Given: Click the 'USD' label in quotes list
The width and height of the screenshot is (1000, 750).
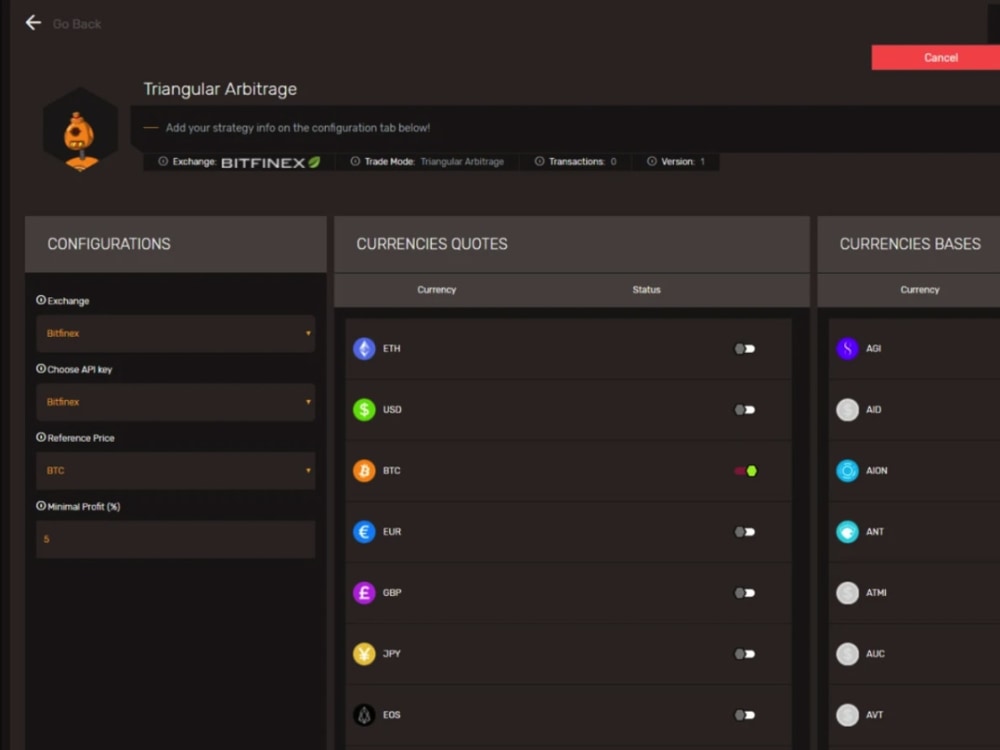Looking at the screenshot, I should 392,409.
